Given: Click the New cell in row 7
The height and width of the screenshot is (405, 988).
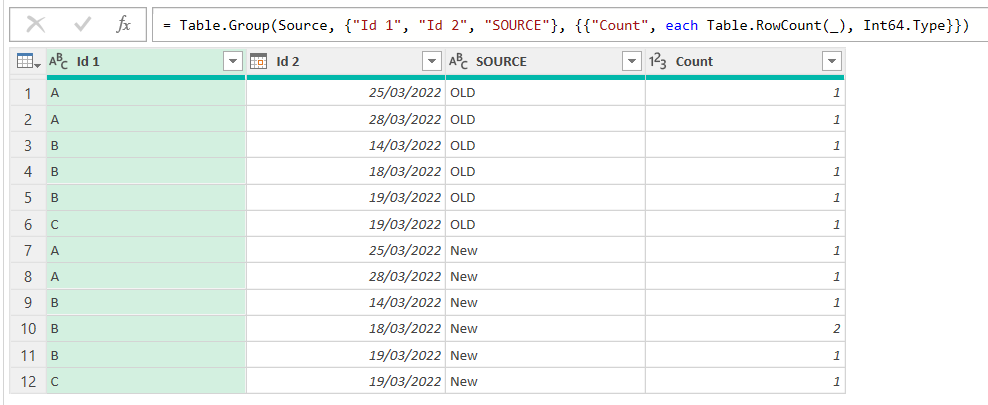Looking at the screenshot, I should [544, 250].
